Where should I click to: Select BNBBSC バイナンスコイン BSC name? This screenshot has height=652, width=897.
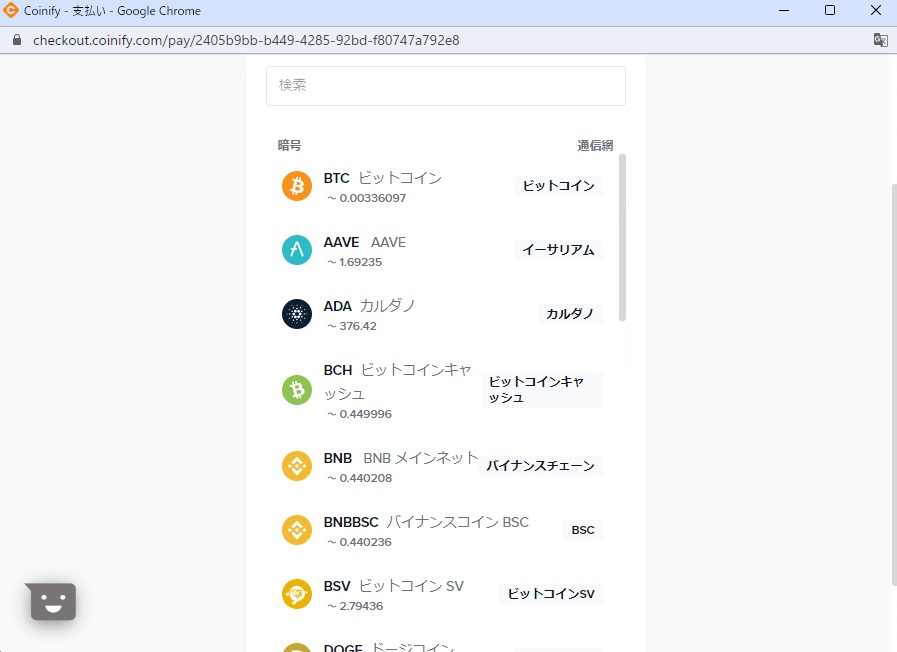tap(426, 522)
